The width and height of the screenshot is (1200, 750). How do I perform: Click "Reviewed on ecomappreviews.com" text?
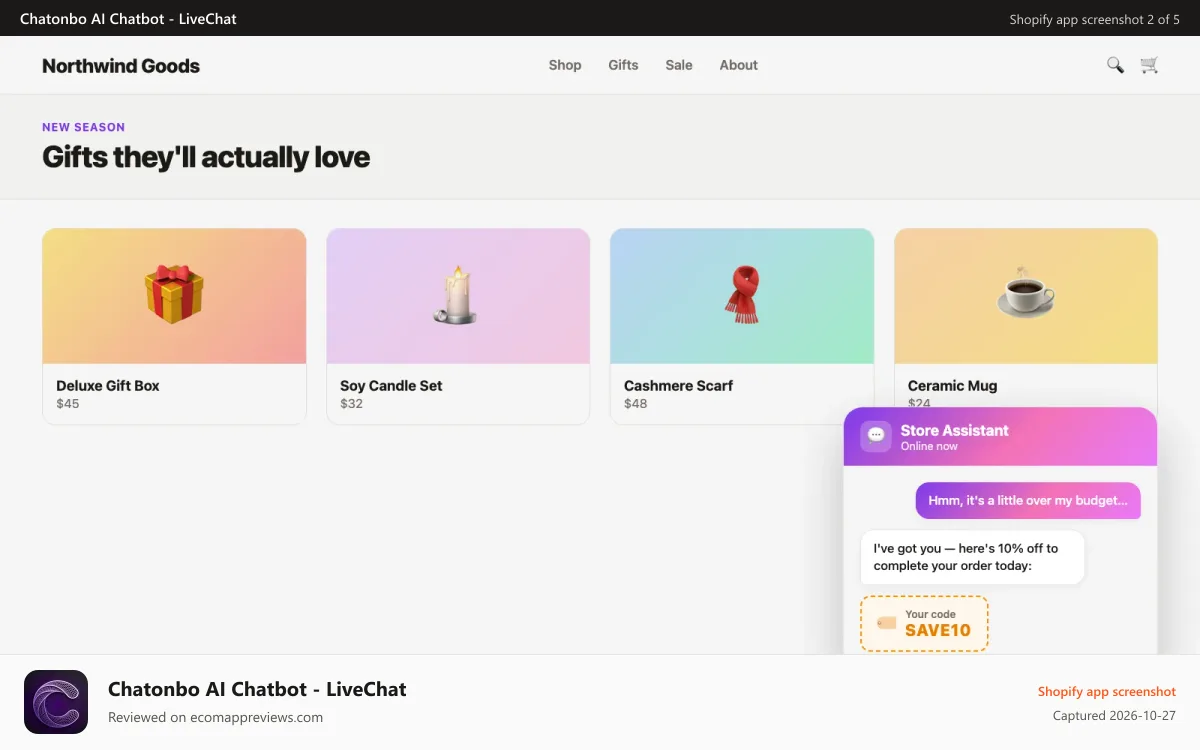coord(215,717)
